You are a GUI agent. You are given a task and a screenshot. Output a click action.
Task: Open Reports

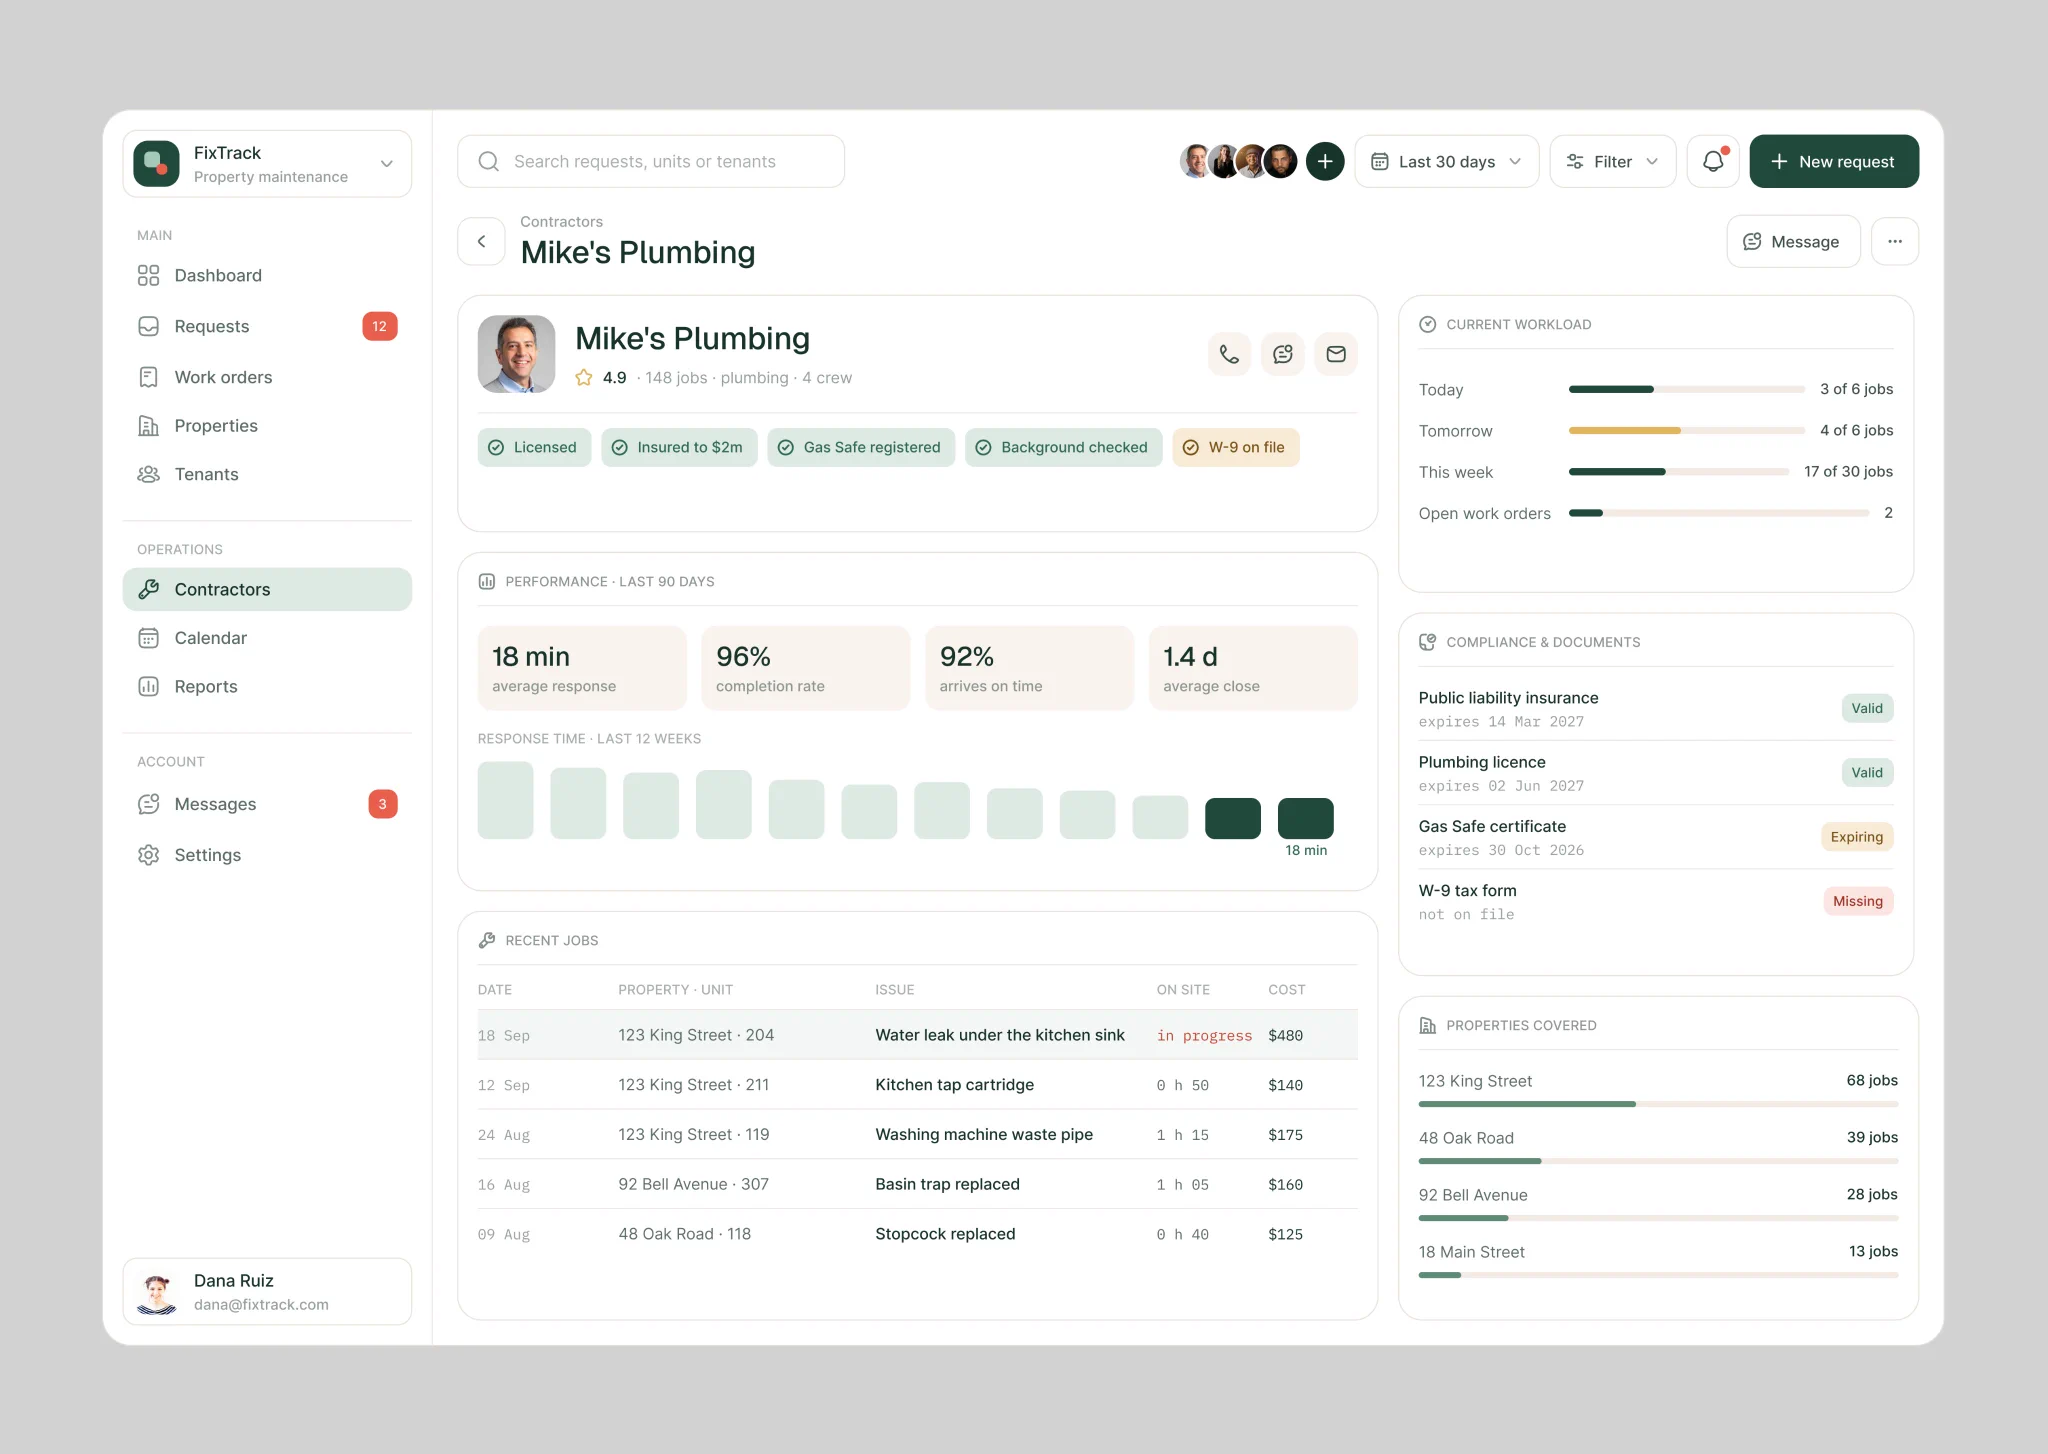267,686
